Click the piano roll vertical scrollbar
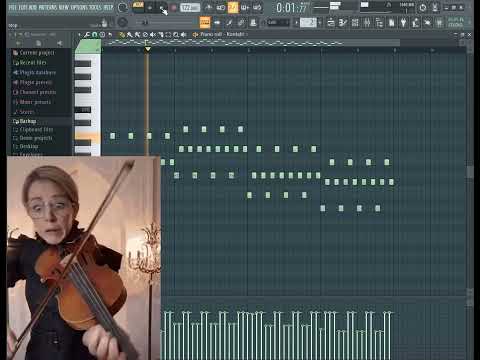480x360 pixels. tap(469, 172)
